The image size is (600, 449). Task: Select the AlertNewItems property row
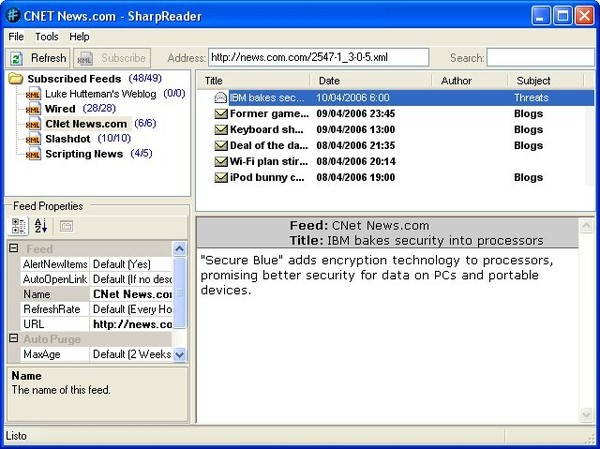[96, 264]
